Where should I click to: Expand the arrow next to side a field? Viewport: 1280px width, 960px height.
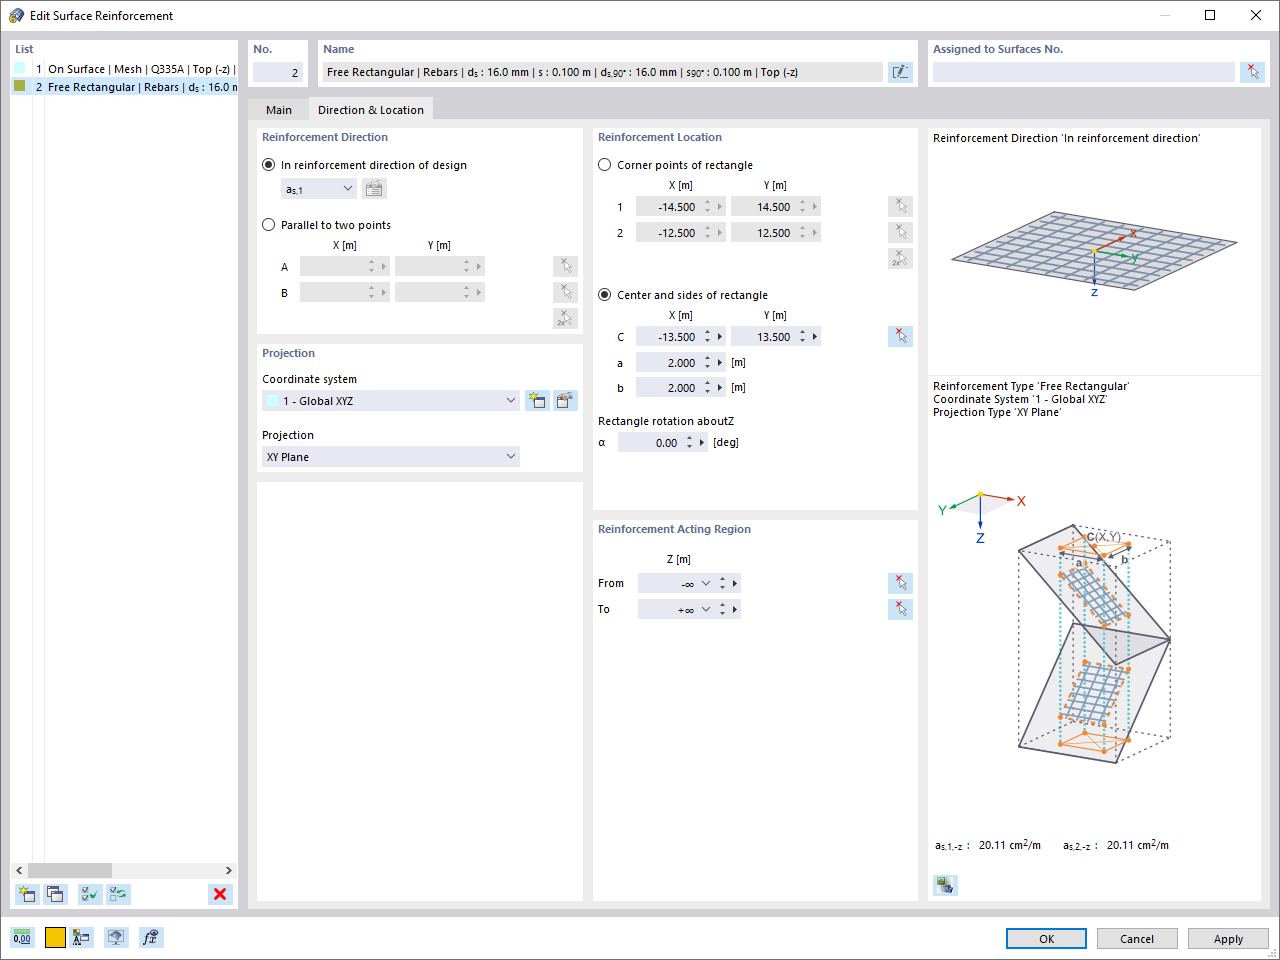(x=720, y=363)
